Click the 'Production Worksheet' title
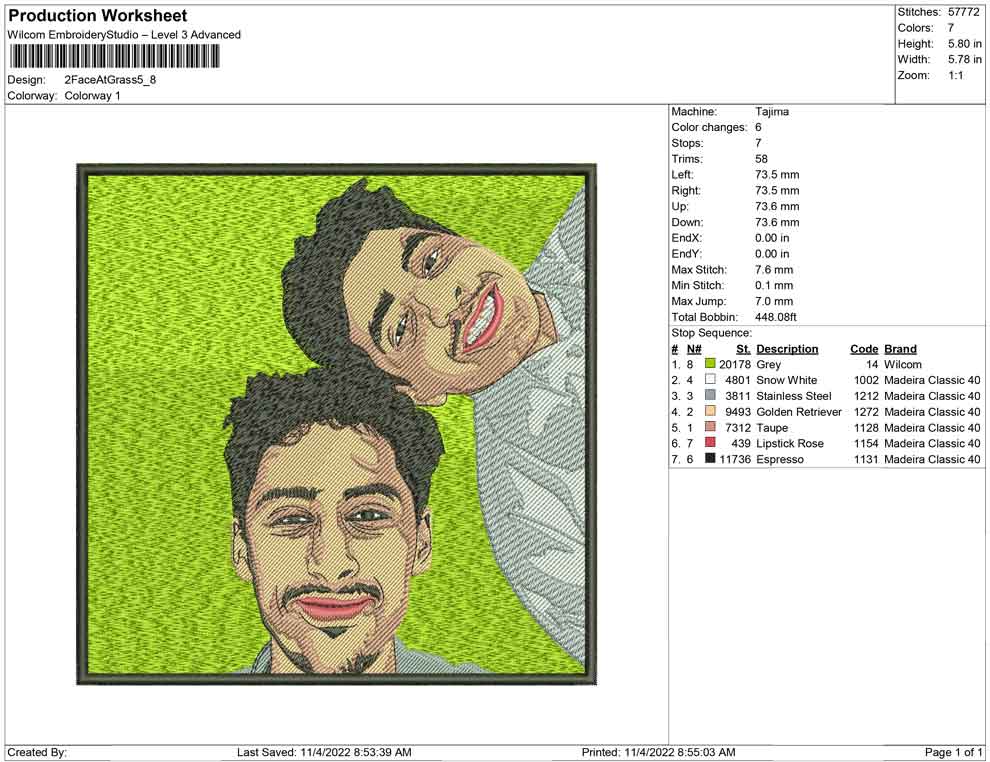 tap(98, 16)
